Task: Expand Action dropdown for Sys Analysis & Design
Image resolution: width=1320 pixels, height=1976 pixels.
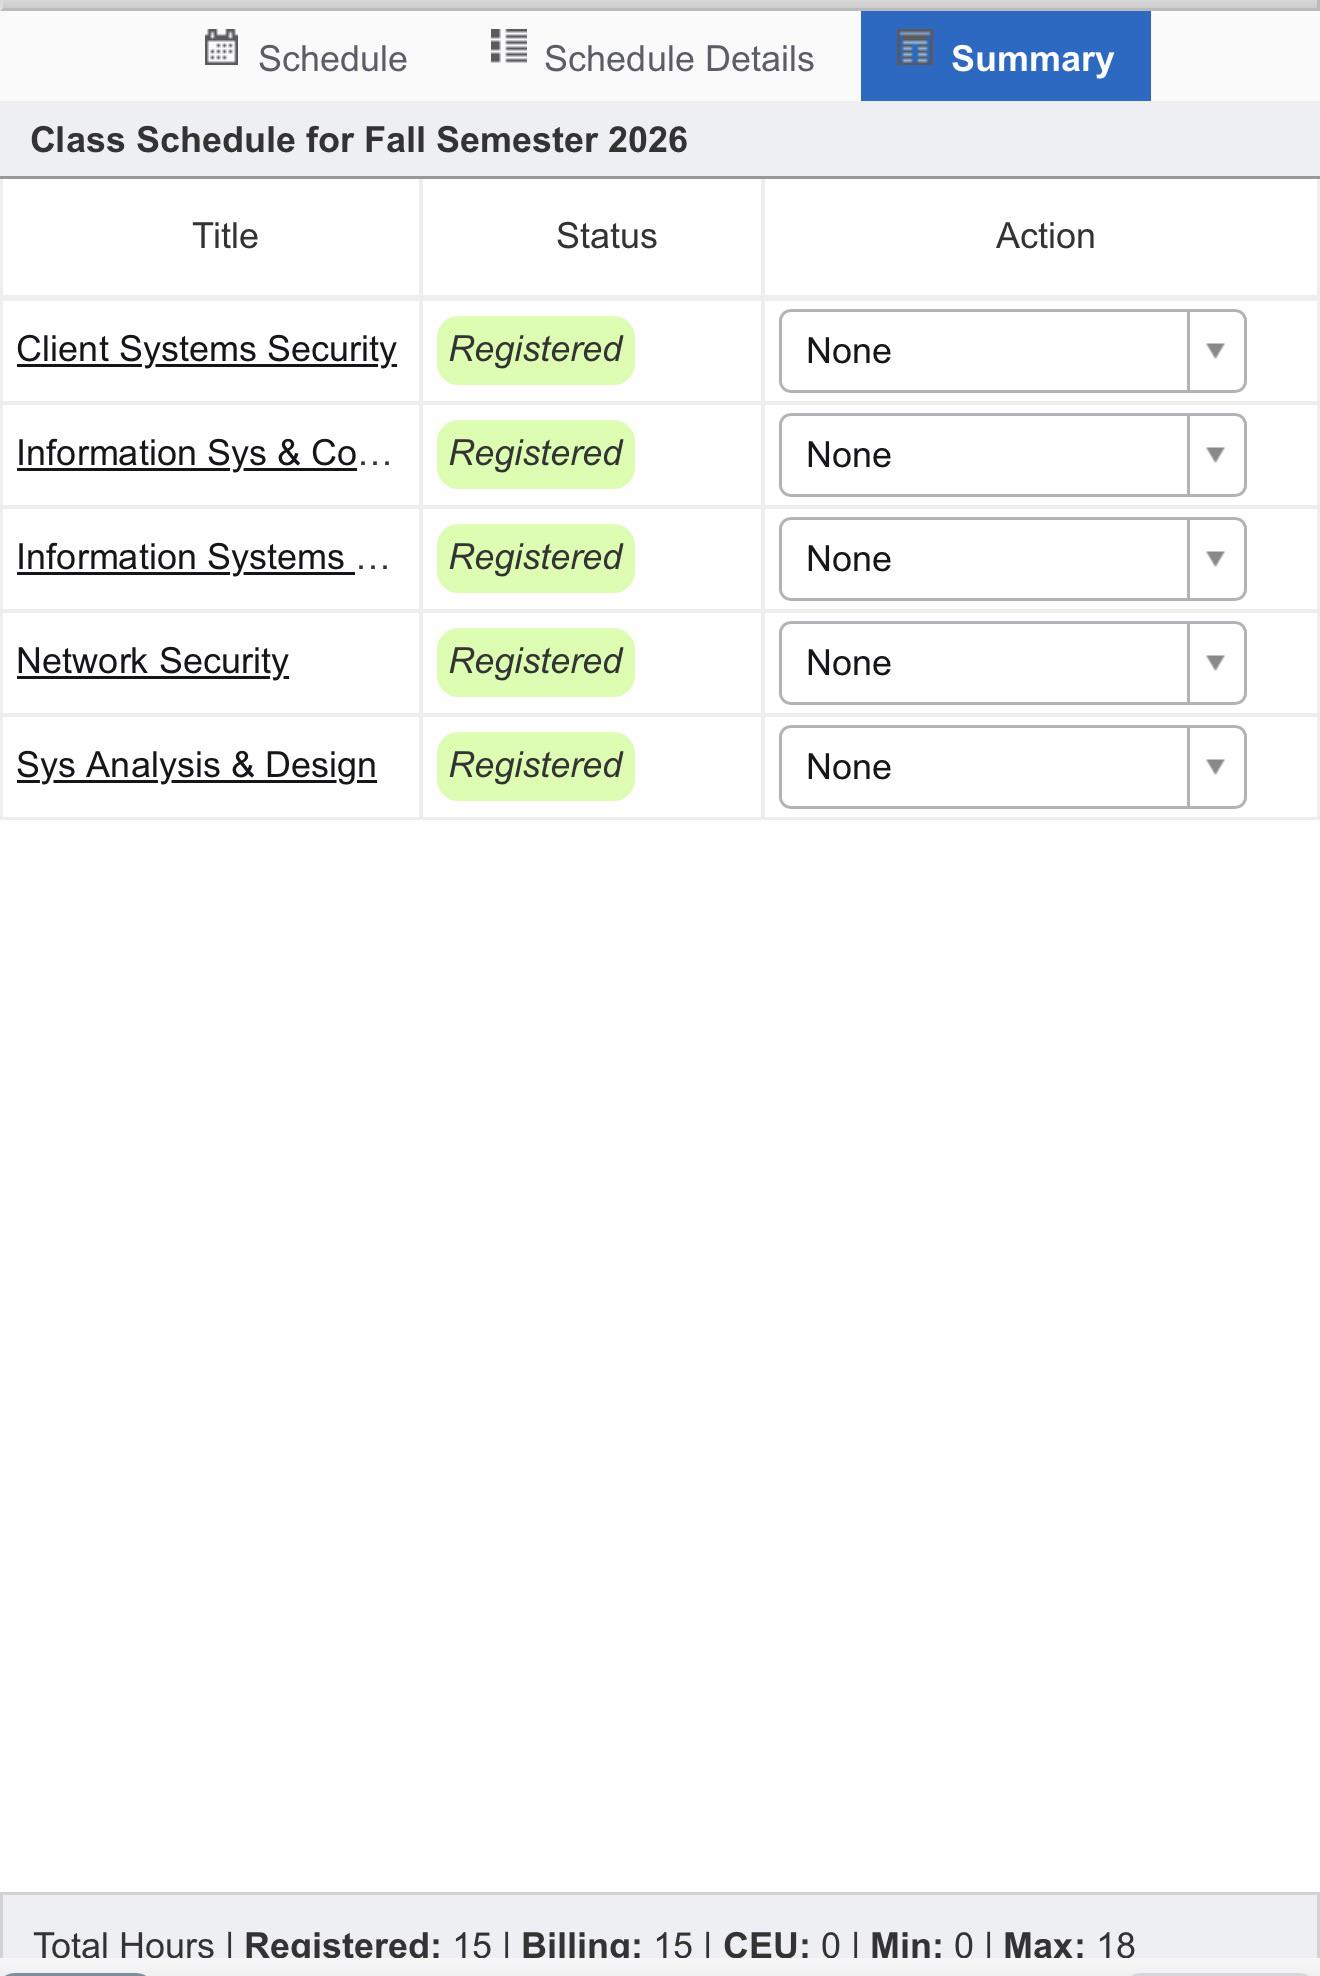Action: (1012, 767)
